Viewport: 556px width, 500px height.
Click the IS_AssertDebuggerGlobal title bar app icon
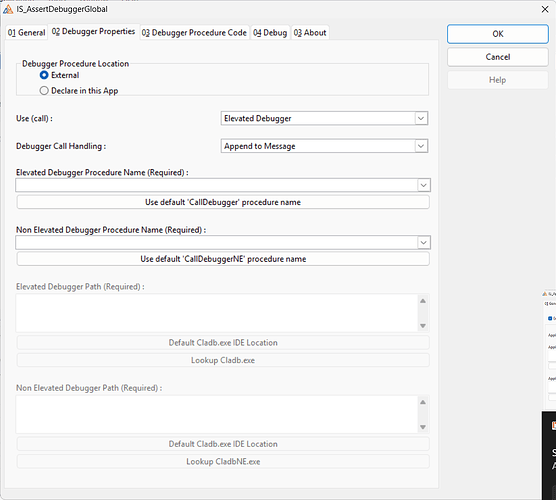tap(8, 9)
